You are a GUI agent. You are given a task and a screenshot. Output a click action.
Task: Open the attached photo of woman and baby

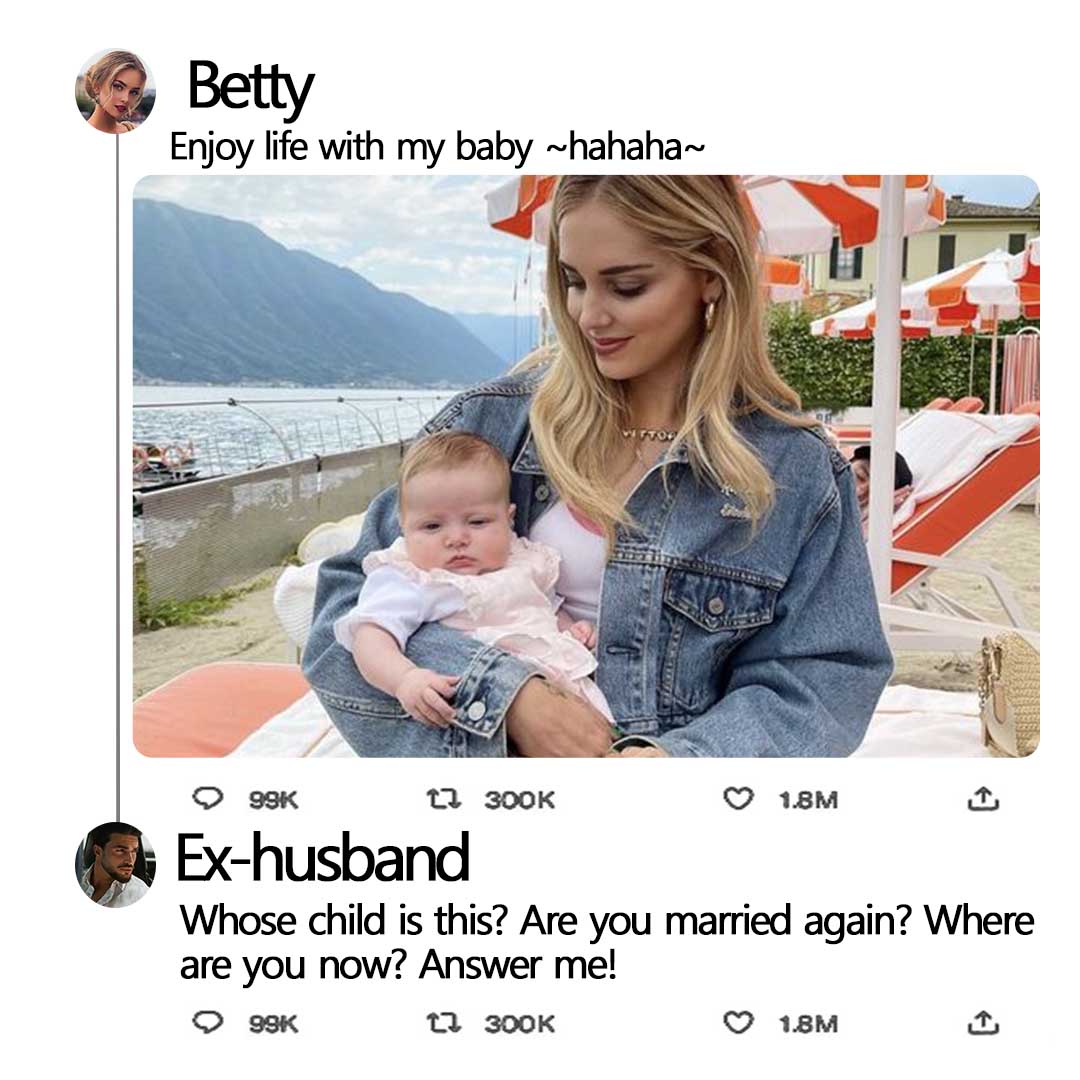click(x=586, y=466)
